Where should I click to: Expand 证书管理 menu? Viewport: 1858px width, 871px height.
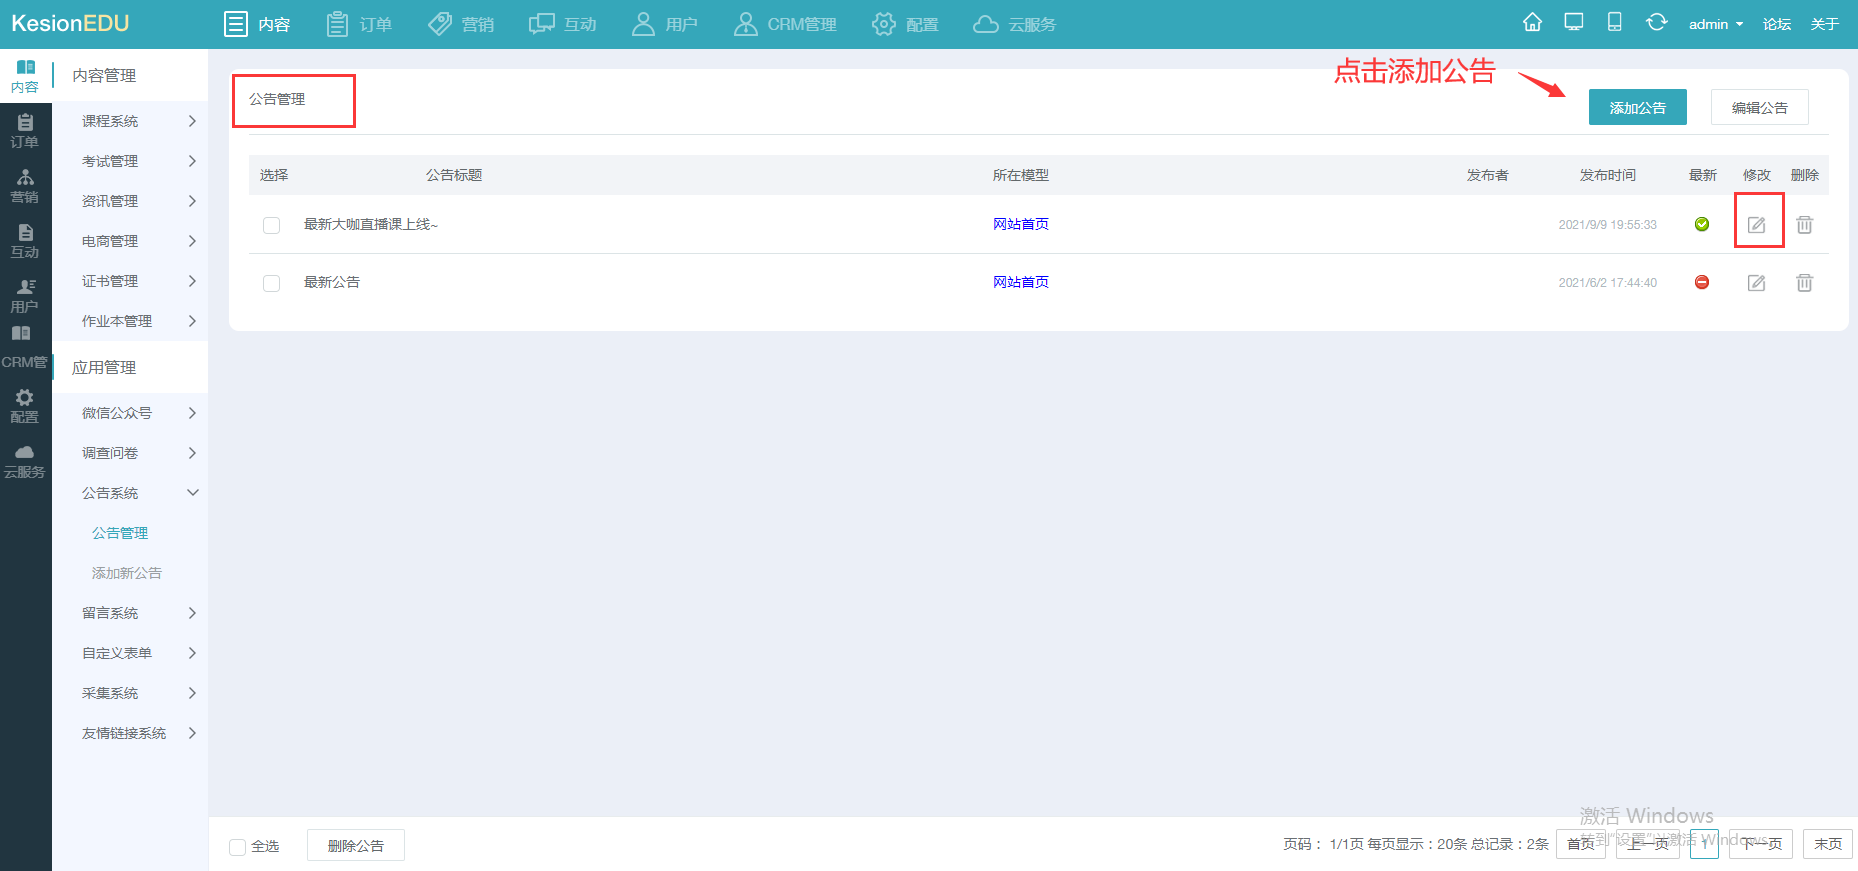click(x=130, y=281)
